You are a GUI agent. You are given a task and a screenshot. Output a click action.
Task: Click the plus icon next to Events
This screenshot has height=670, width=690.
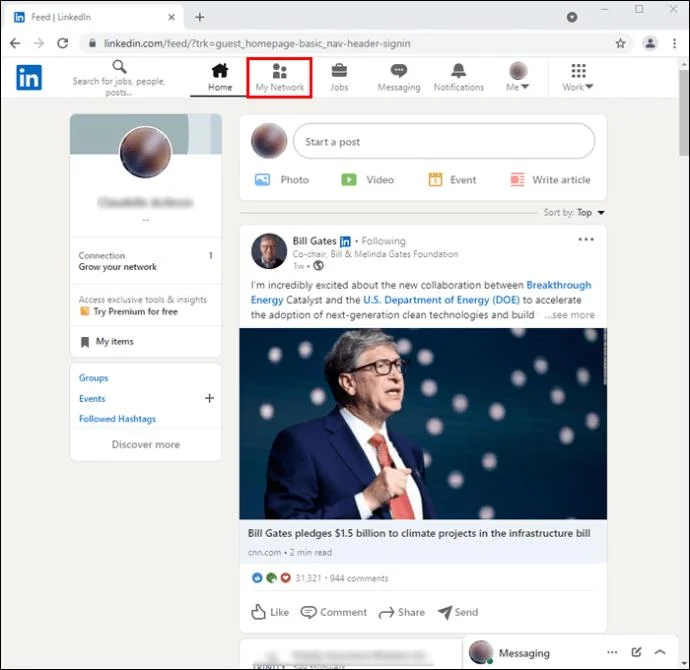[209, 398]
